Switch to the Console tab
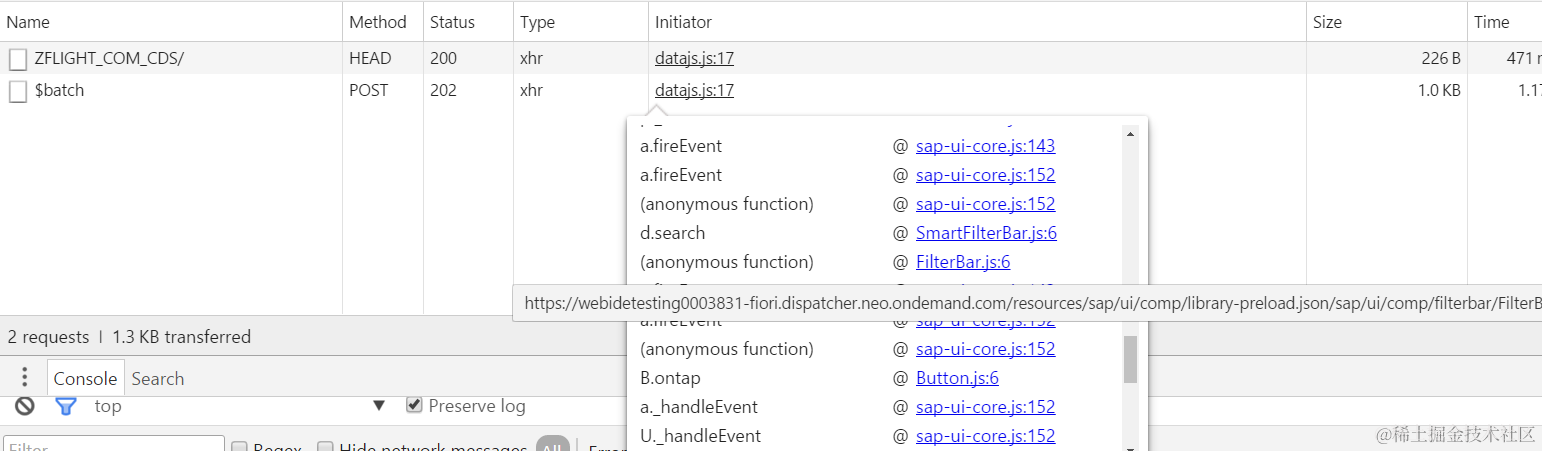The width and height of the screenshot is (1542, 451). pos(85,378)
